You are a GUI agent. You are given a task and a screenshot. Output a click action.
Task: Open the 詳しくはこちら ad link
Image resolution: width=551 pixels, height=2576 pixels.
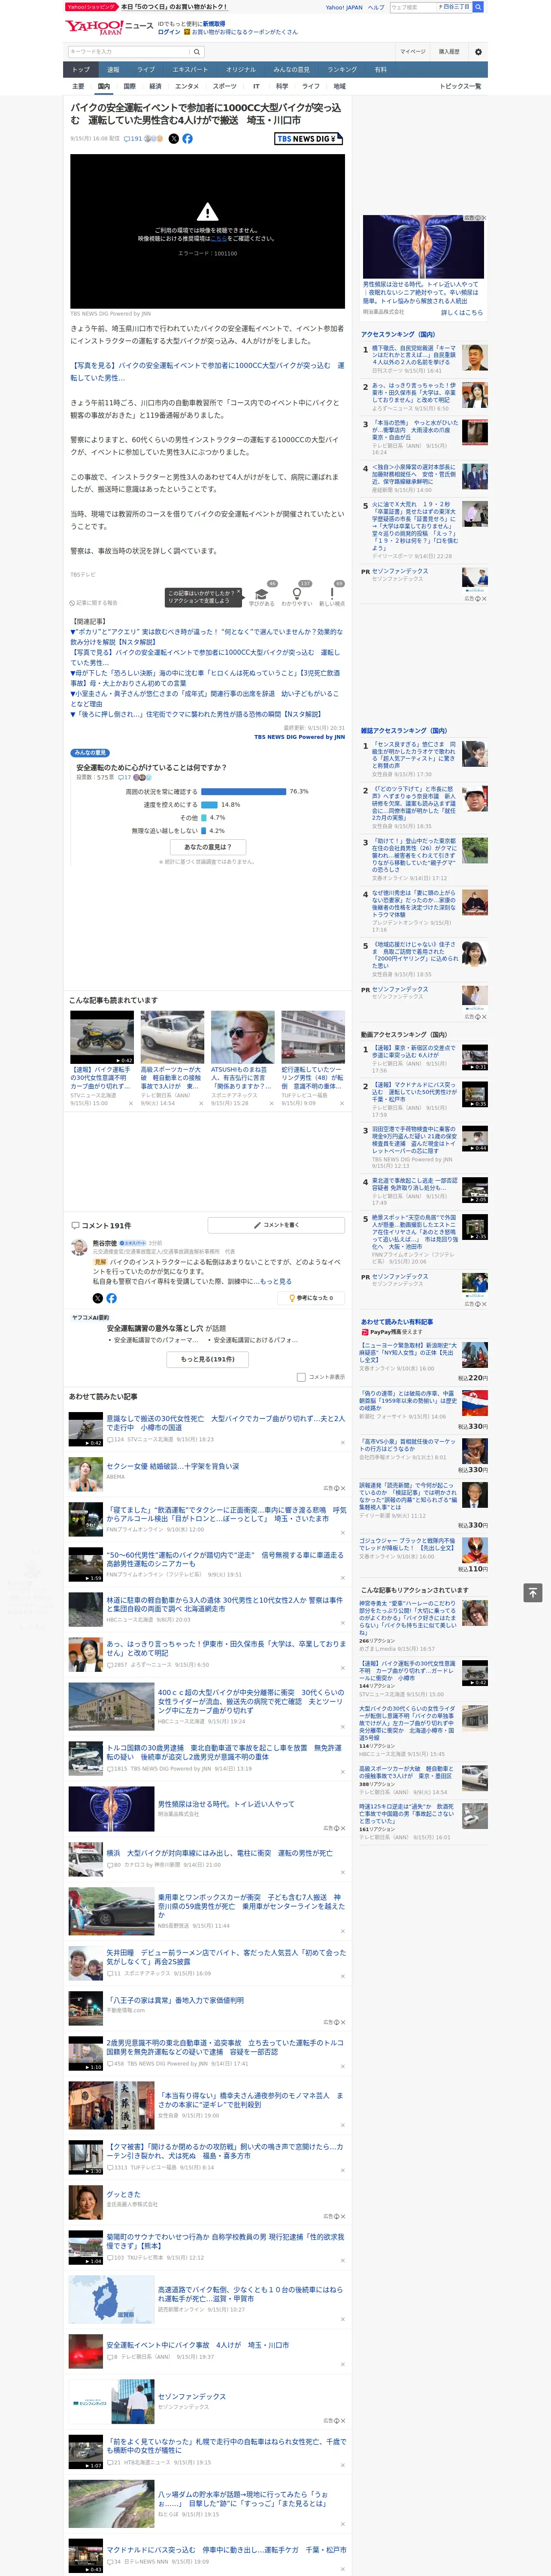click(462, 313)
